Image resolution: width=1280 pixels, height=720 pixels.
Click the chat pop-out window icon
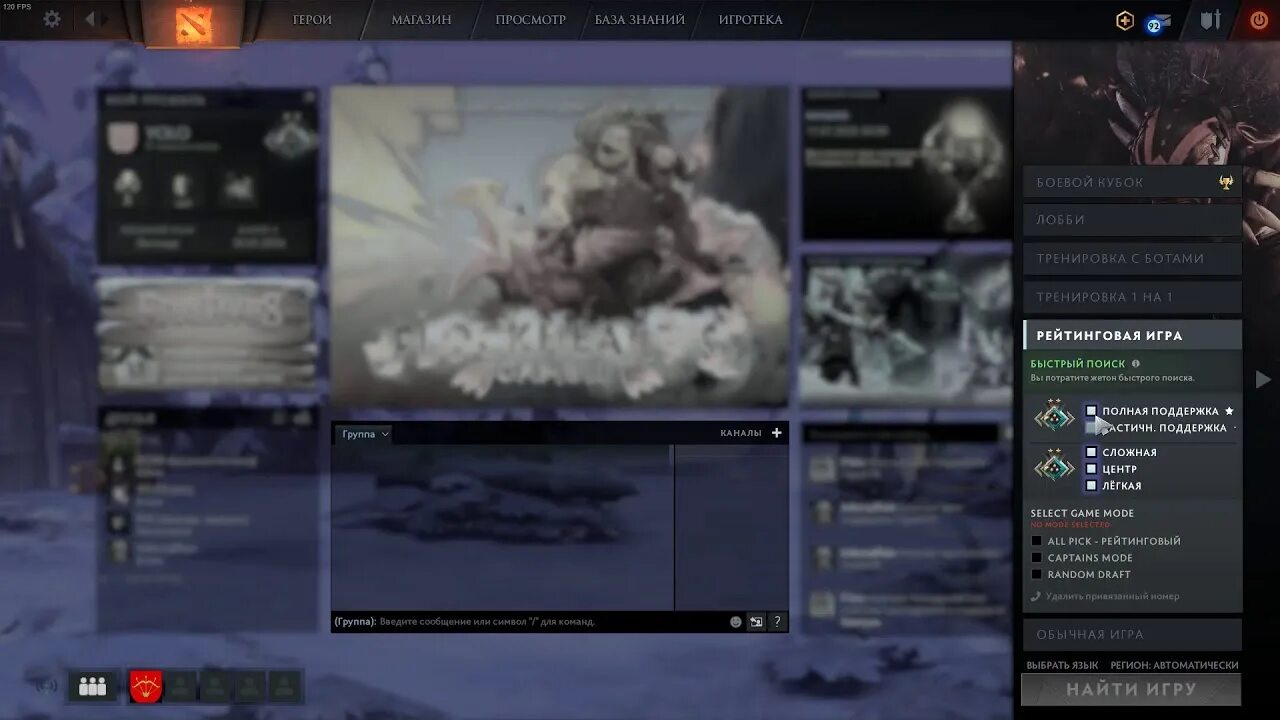pyautogui.click(x=756, y=622)
